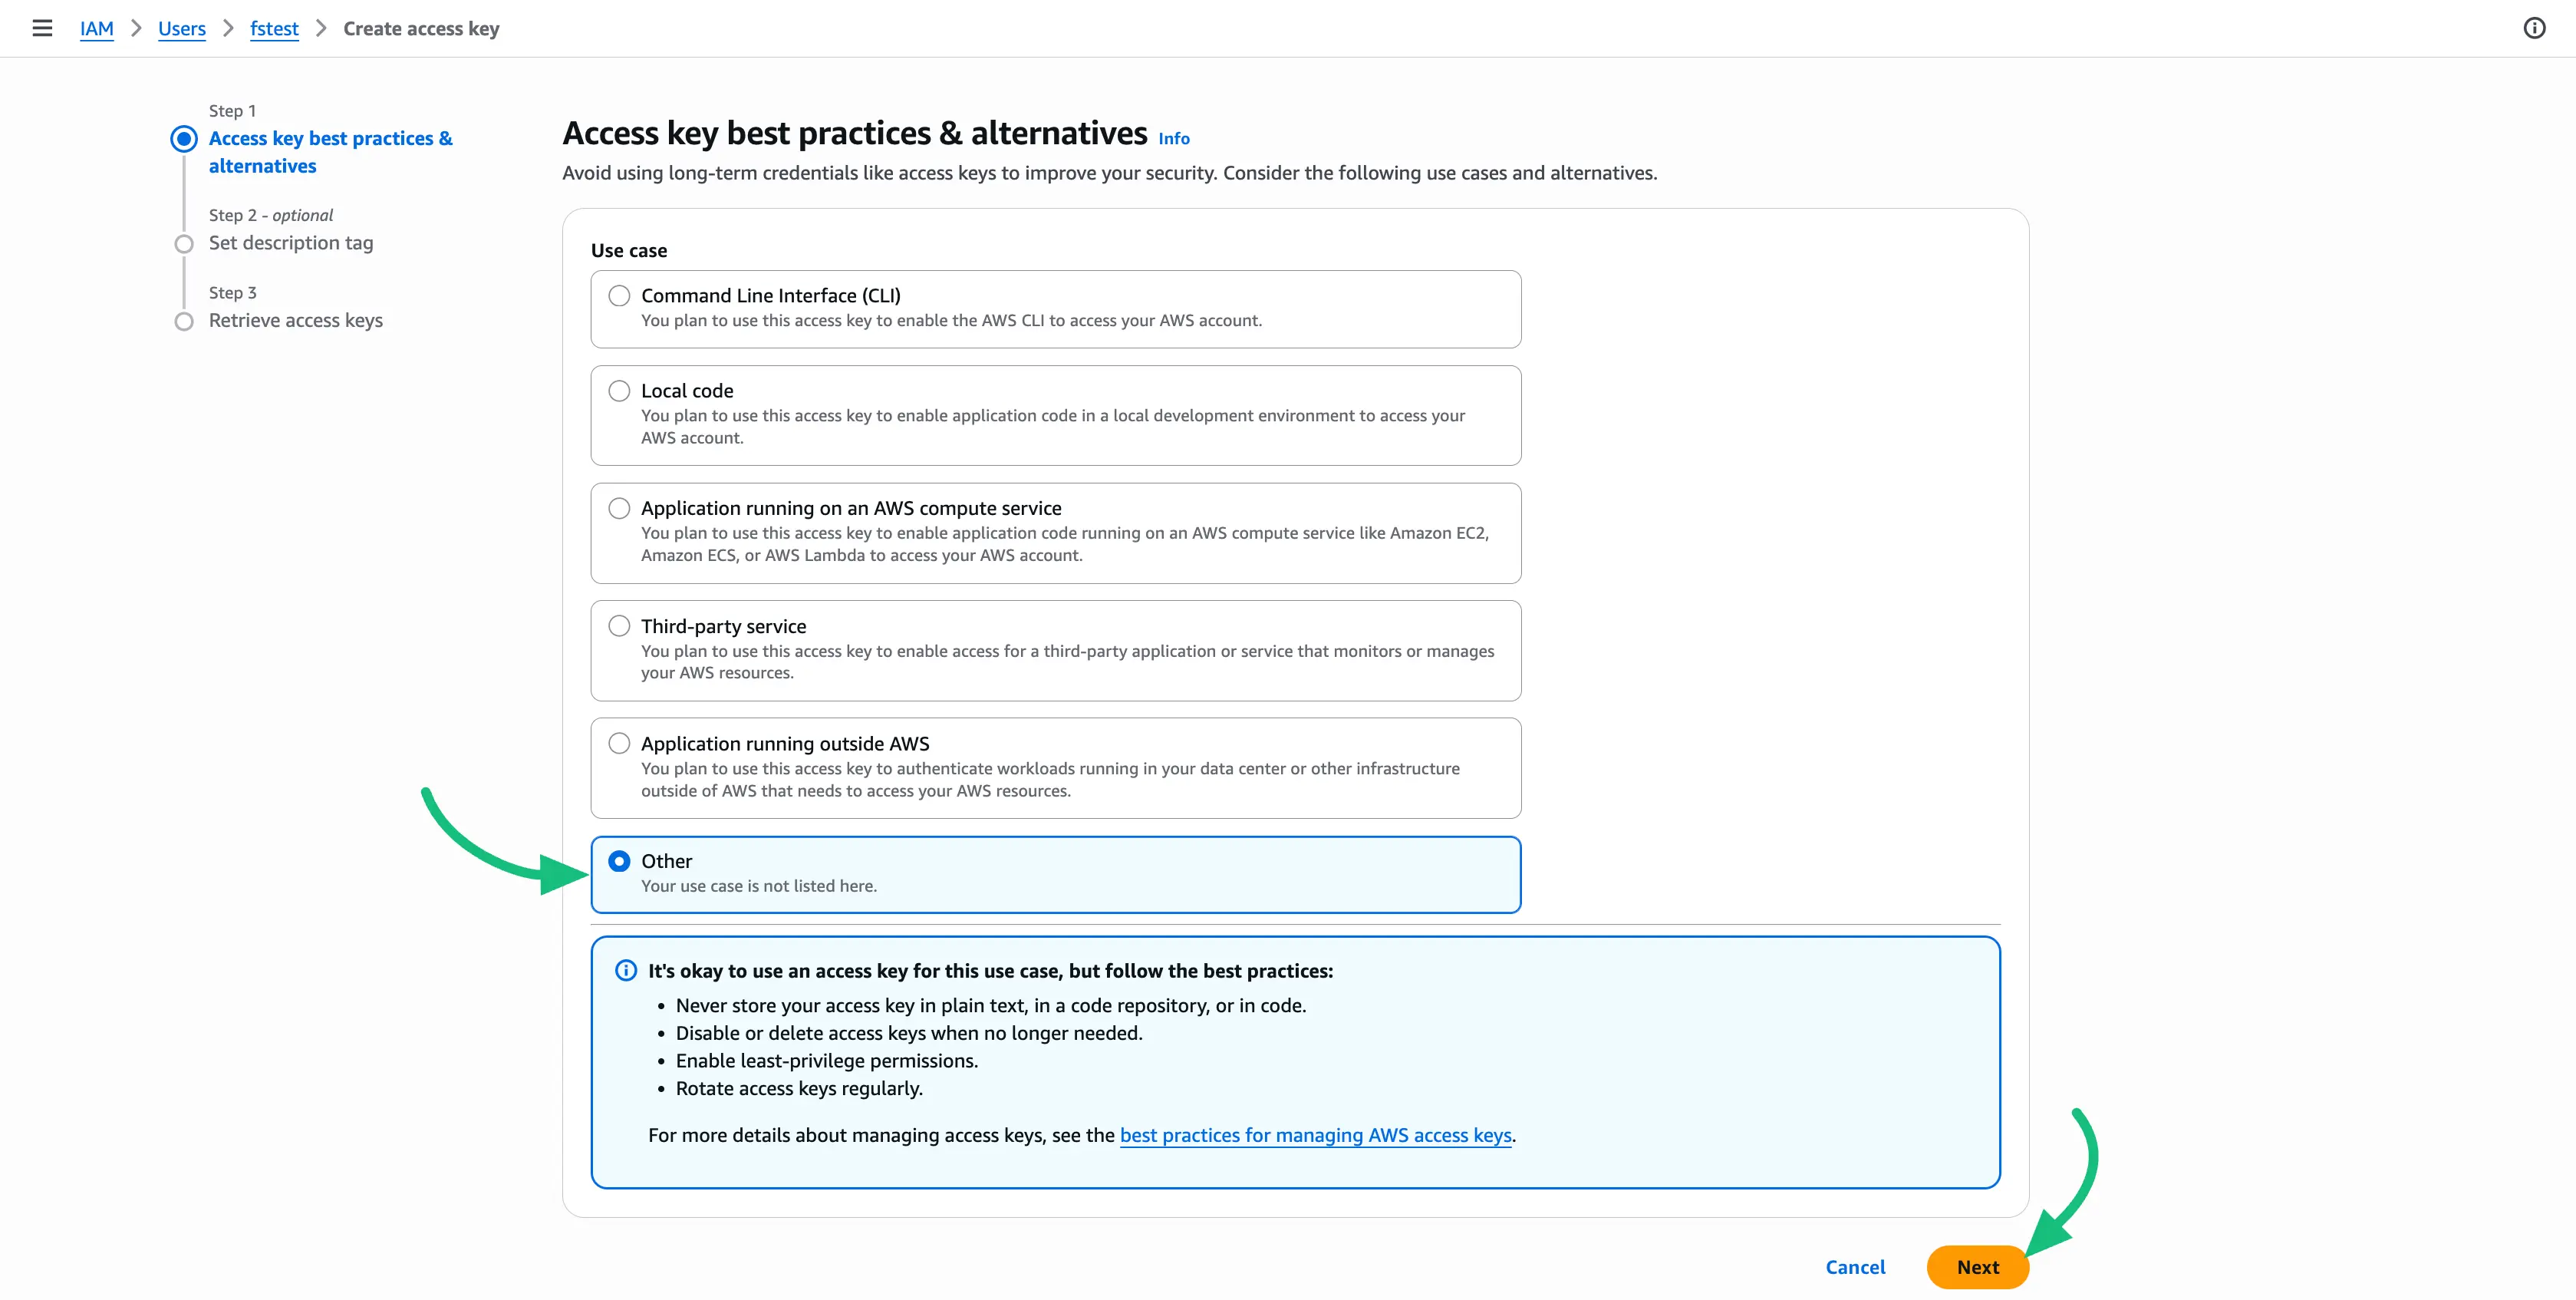
Task: Select the Other use case option
Action: (620, 861)
